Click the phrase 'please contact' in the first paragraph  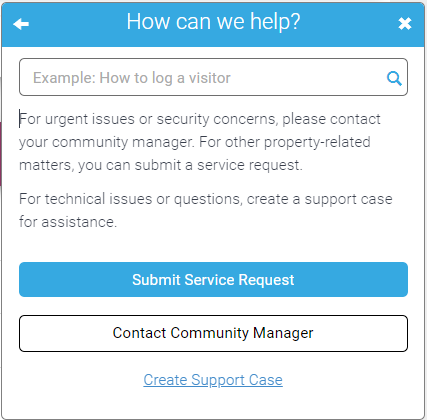(331, 120)
